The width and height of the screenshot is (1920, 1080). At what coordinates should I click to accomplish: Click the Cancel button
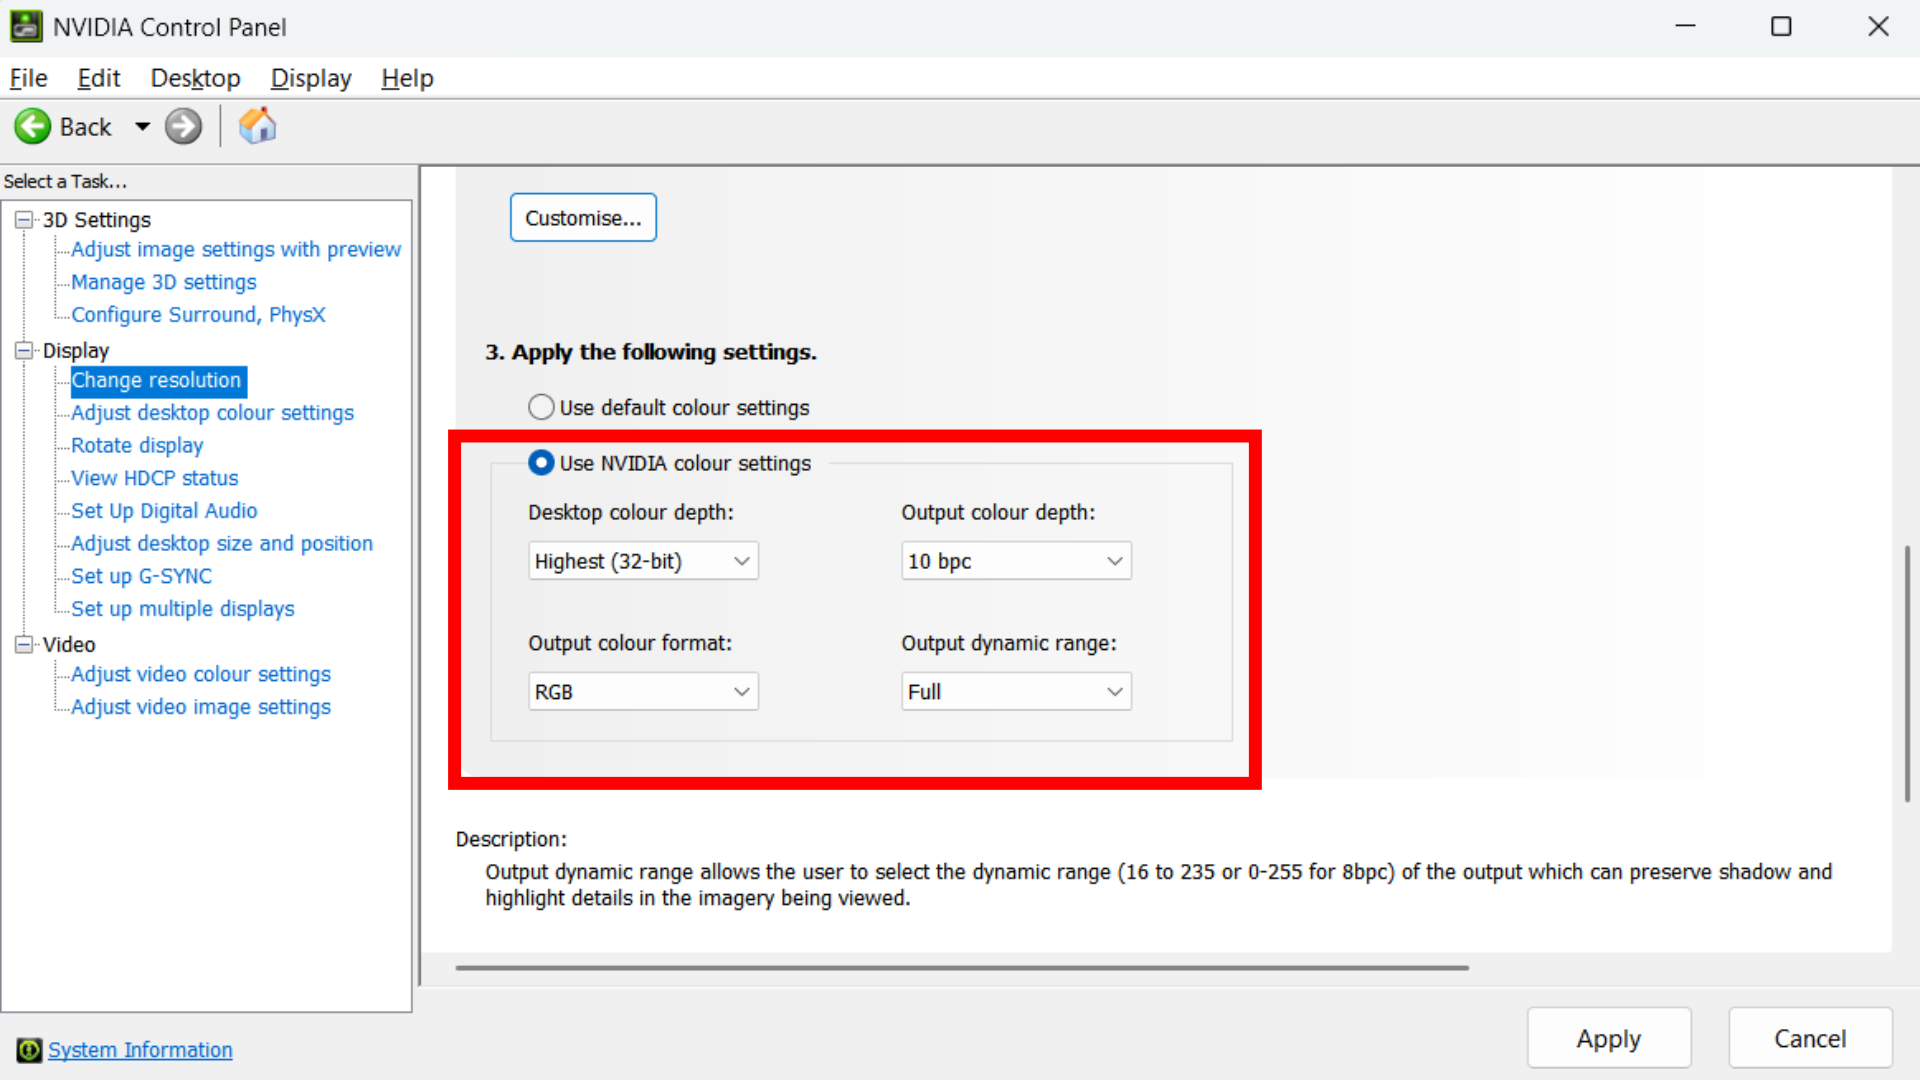pyautogui.click(x=1810, y=1039)
